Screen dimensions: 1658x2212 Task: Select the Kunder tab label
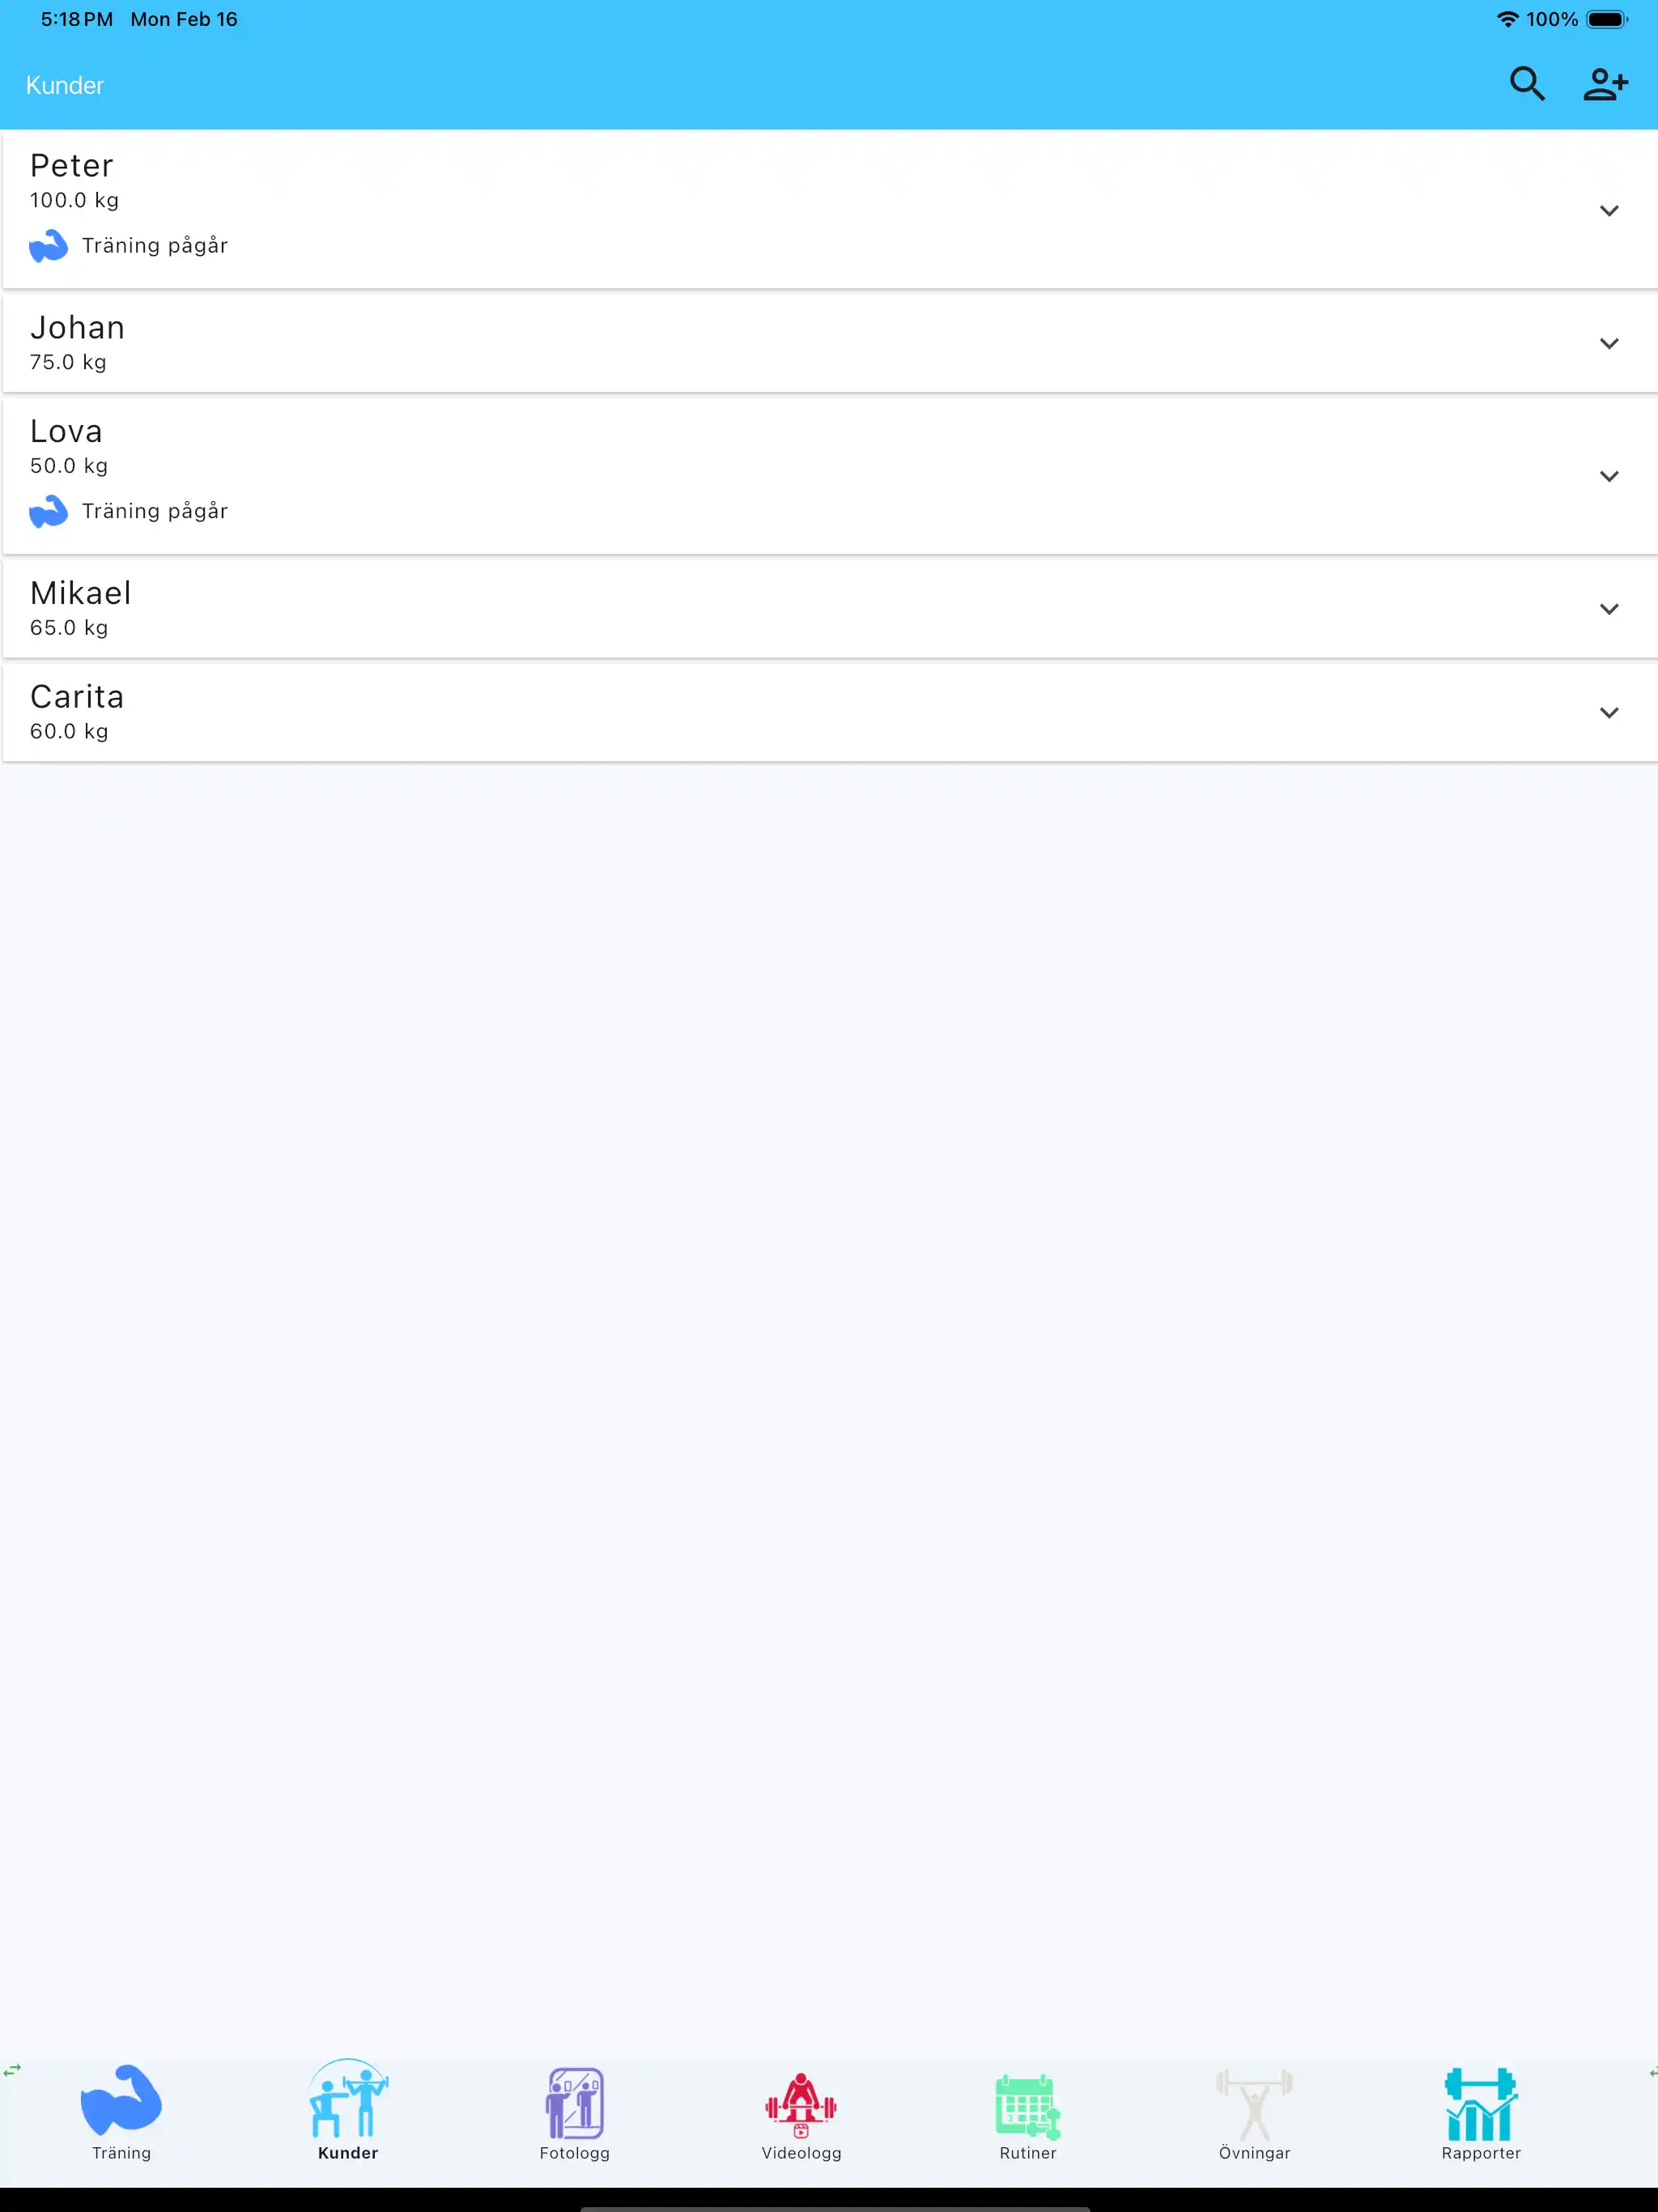click(347, 2153)
